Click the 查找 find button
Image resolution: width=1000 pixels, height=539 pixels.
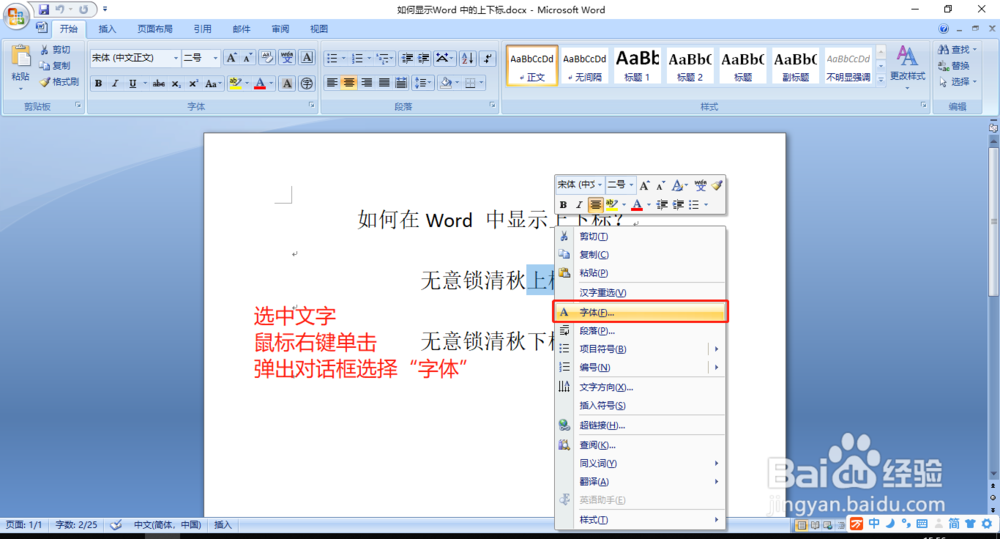tap(957, 50)
